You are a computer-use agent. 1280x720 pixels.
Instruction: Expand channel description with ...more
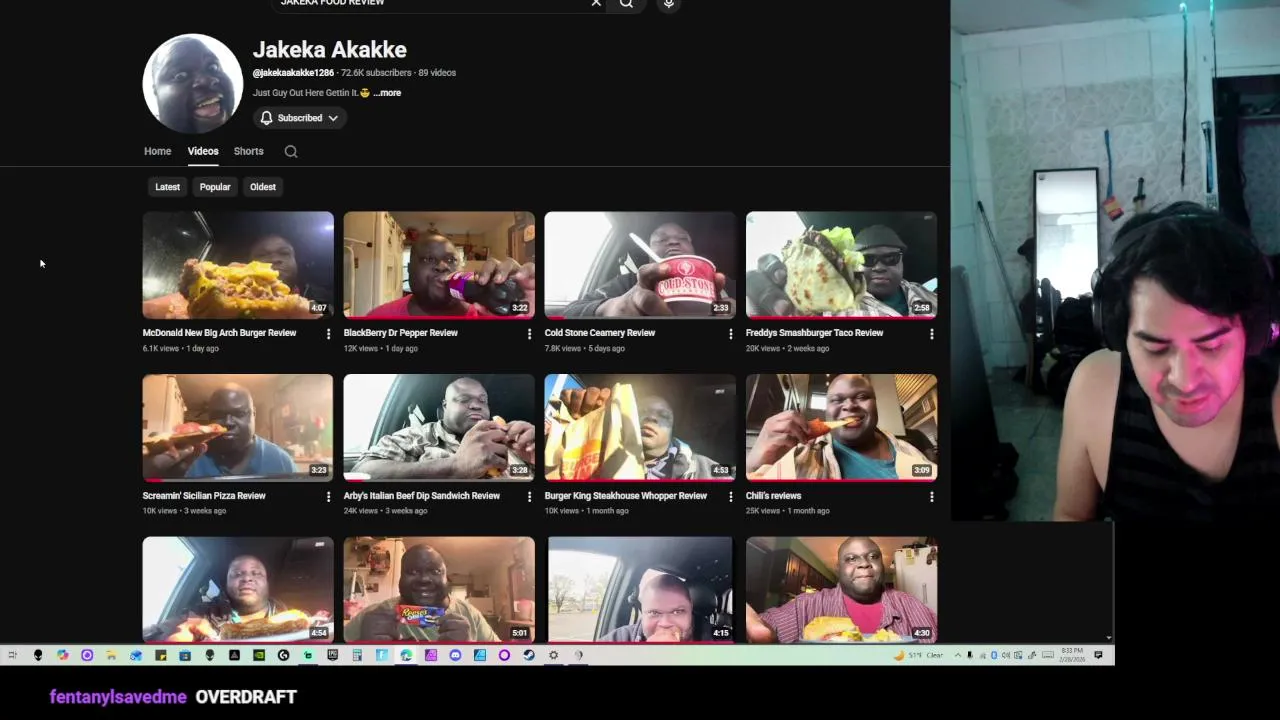coord(387,93)
